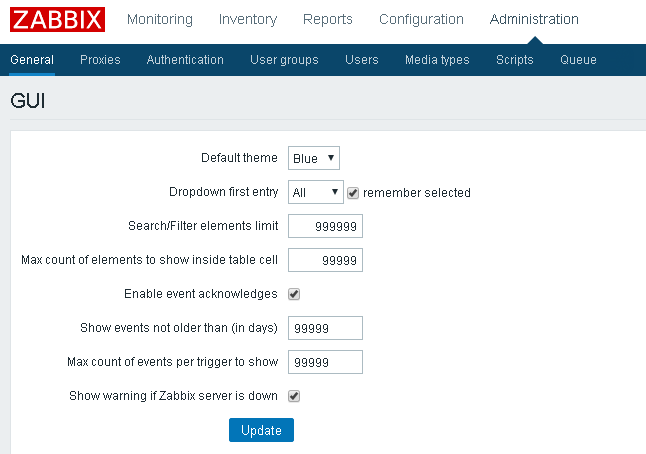The width and height of the screenshot is (646, 454).
Task: Open the Configuration menu
Action: point(421,19)
